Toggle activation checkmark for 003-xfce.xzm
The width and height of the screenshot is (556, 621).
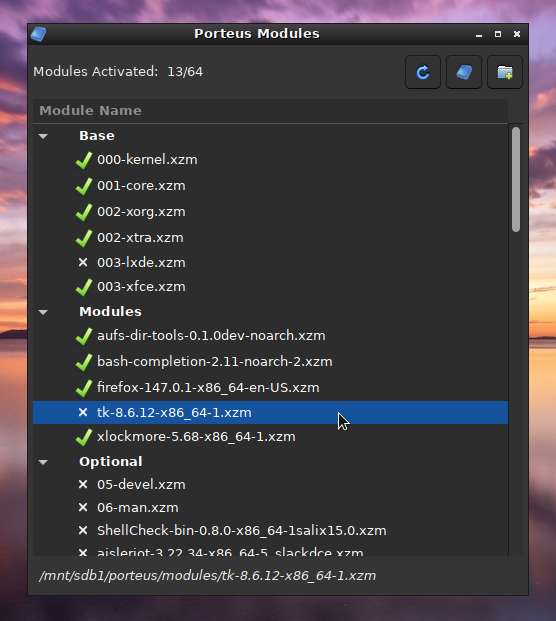[84, 287]
